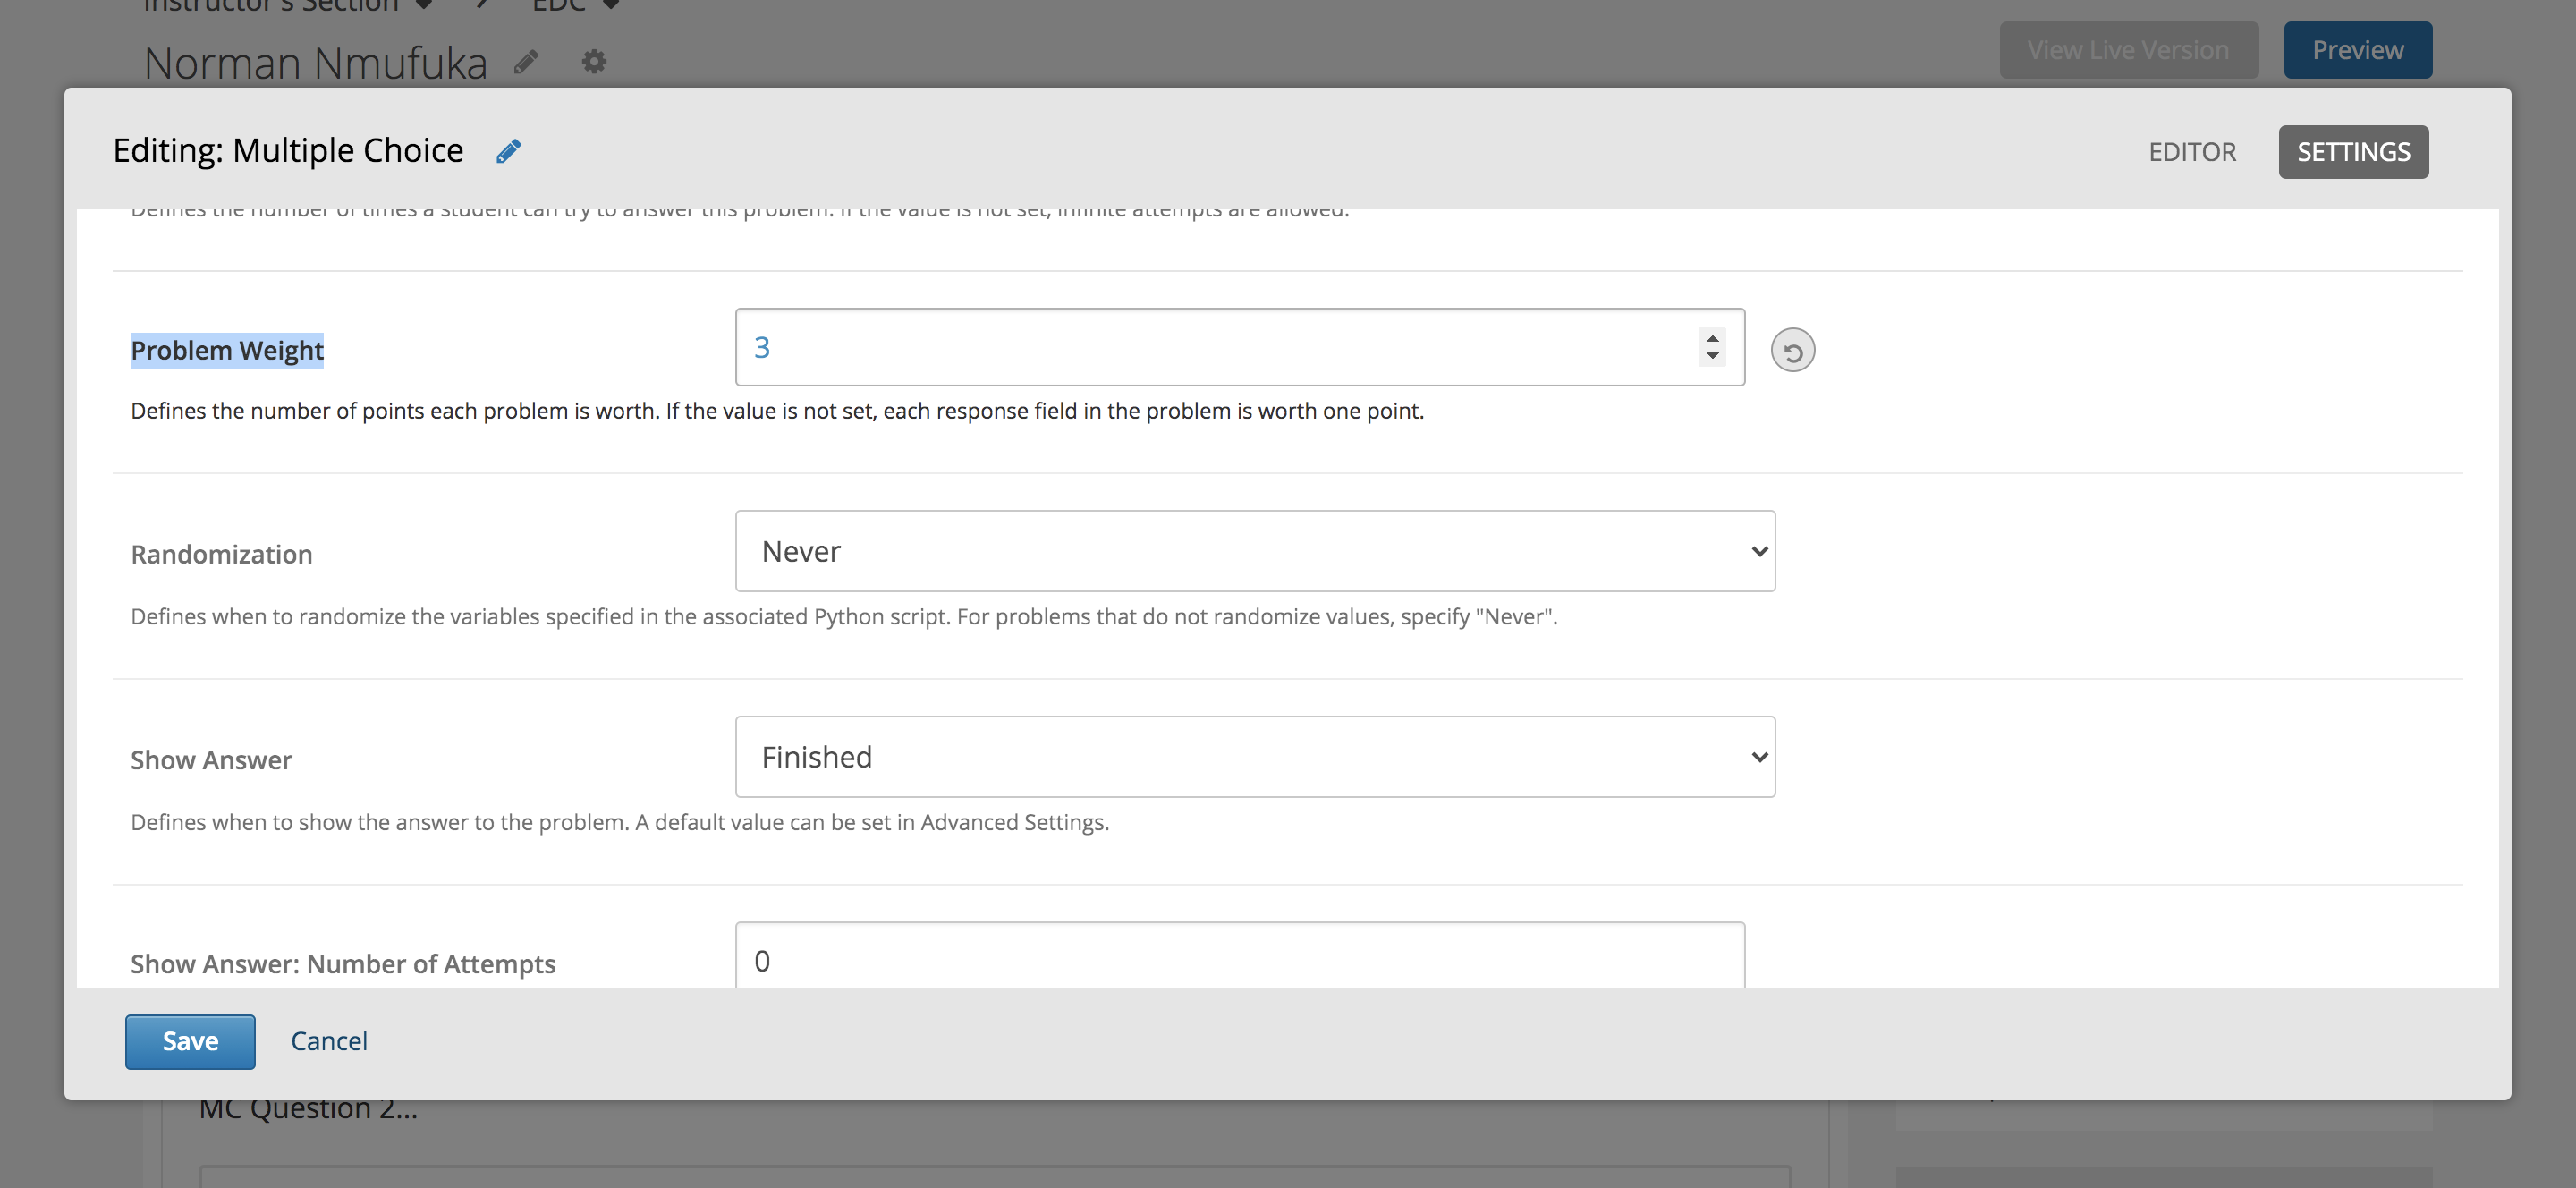Image resolution: width=2576 pixels, height=1188 pixels.
Task: Click the Randomization help text about Python script
Action: (844, 617)
